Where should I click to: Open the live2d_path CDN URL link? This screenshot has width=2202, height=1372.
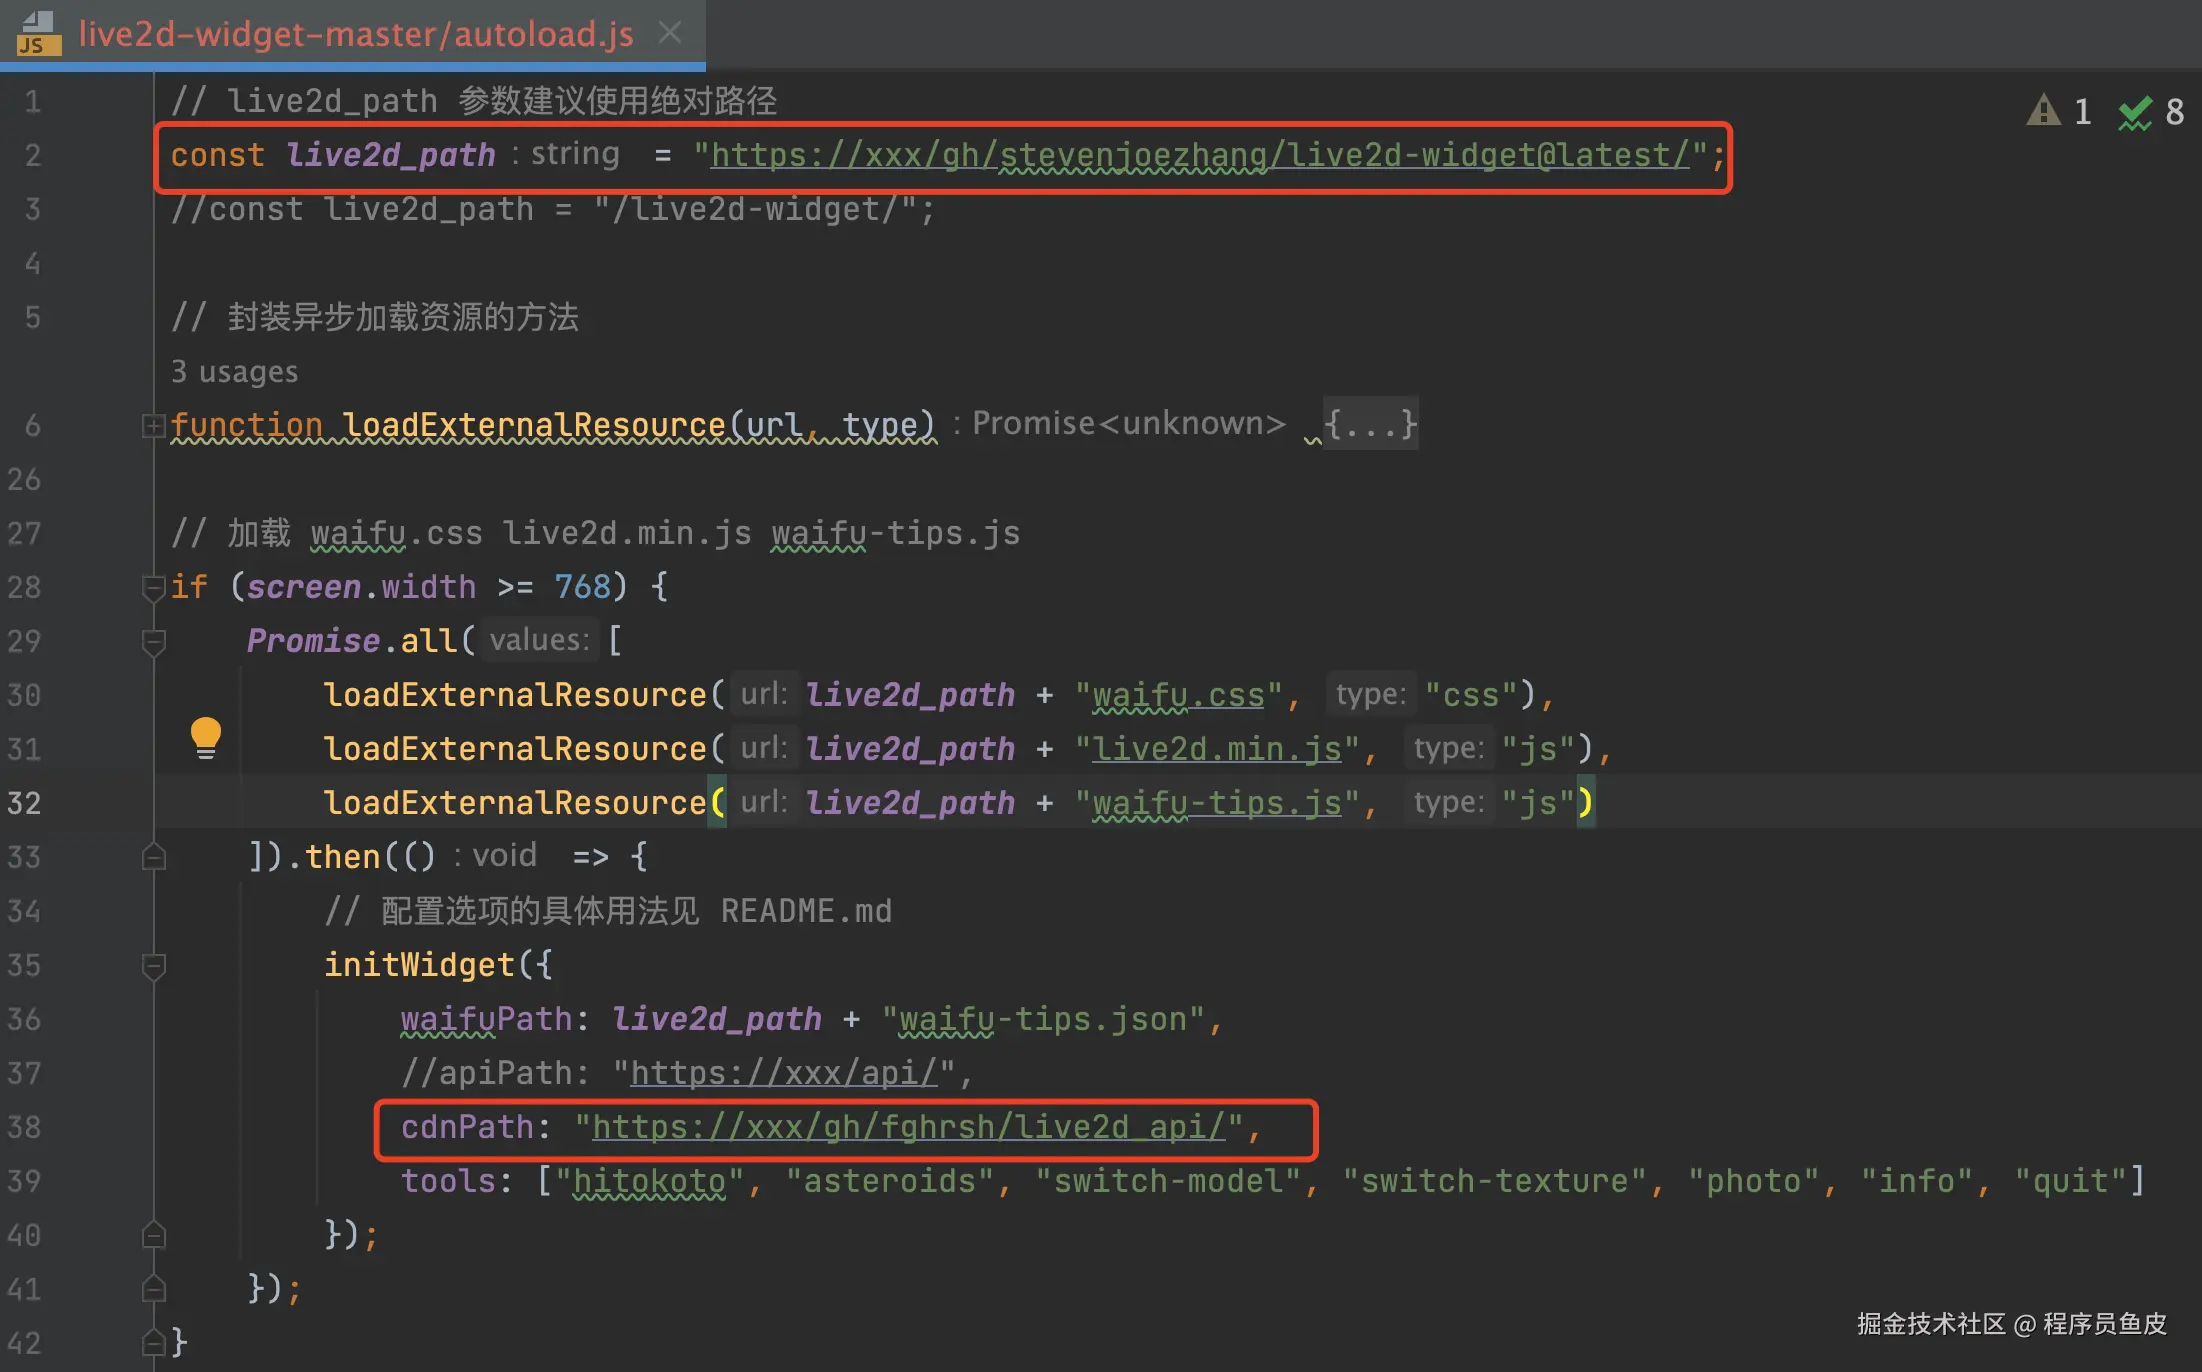[1199, 156]
